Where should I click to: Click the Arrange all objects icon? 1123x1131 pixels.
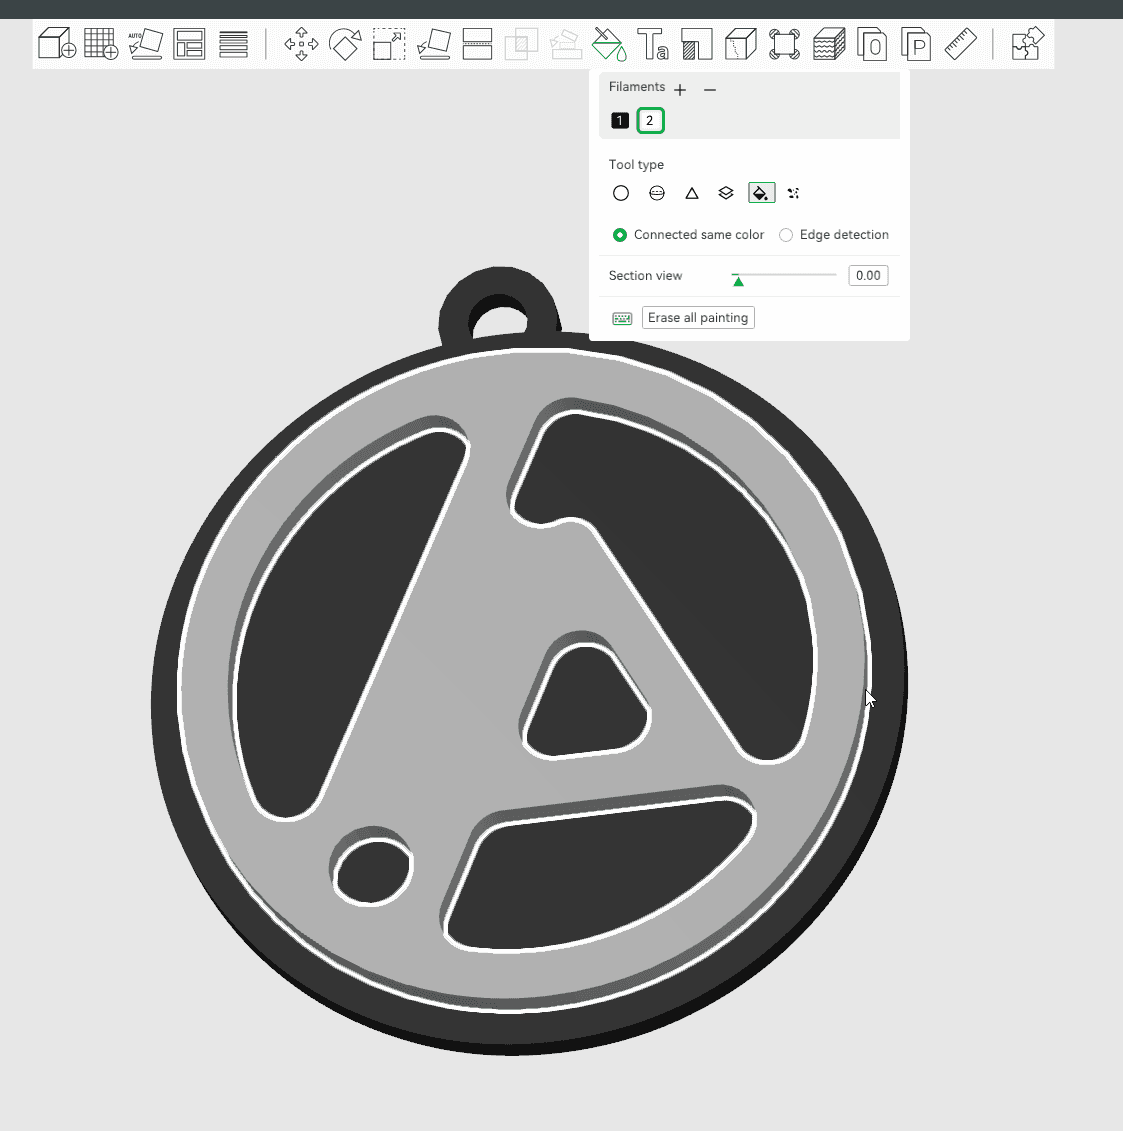tap(189, 44)
